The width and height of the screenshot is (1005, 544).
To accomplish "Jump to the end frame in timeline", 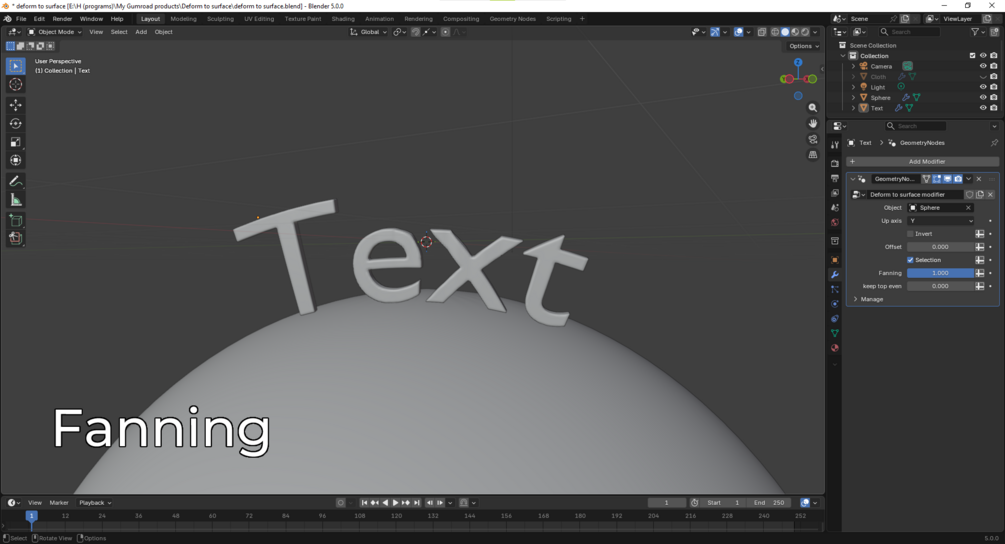I will point(417,502).
